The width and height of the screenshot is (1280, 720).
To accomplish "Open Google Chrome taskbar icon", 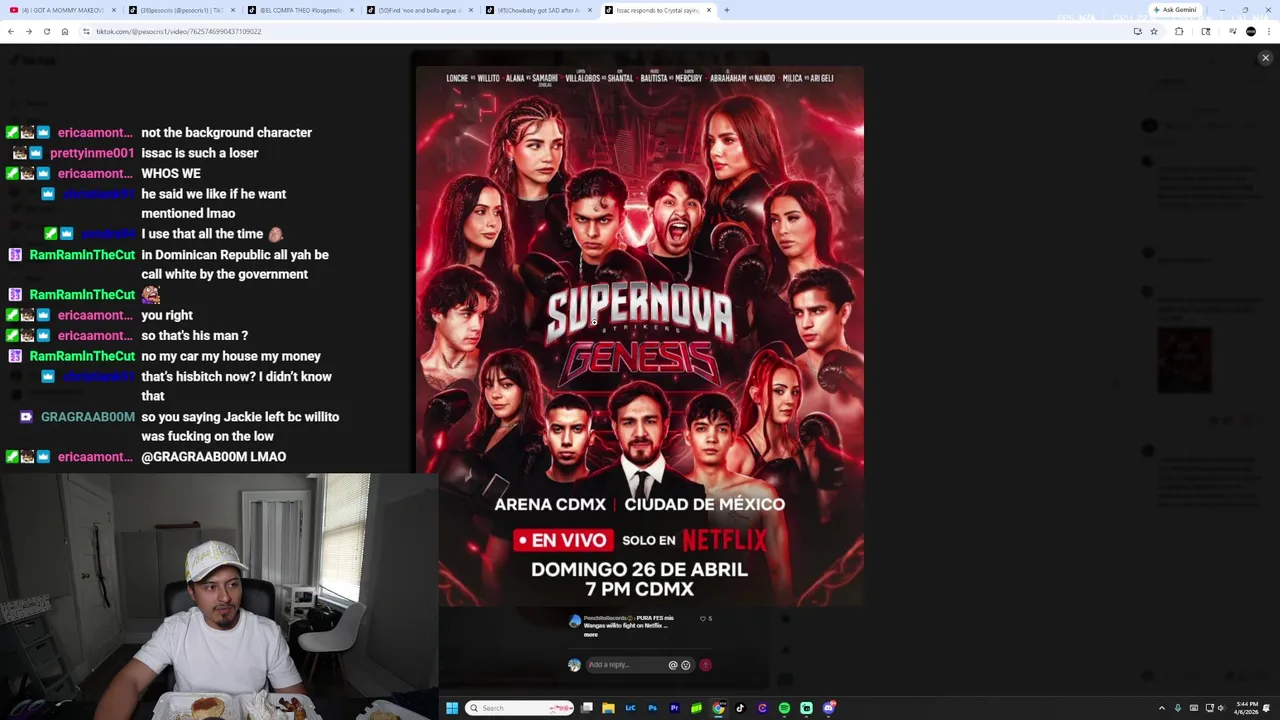I will point(718,708).
